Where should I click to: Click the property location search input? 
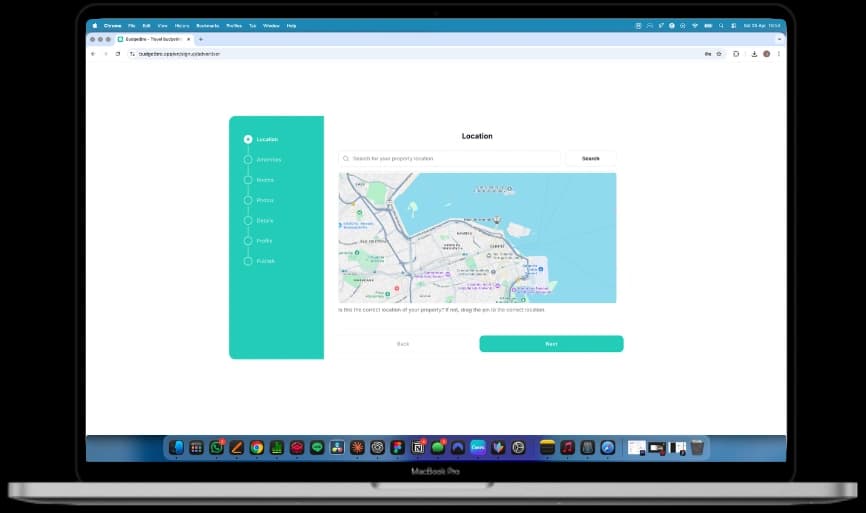[452, 158]
